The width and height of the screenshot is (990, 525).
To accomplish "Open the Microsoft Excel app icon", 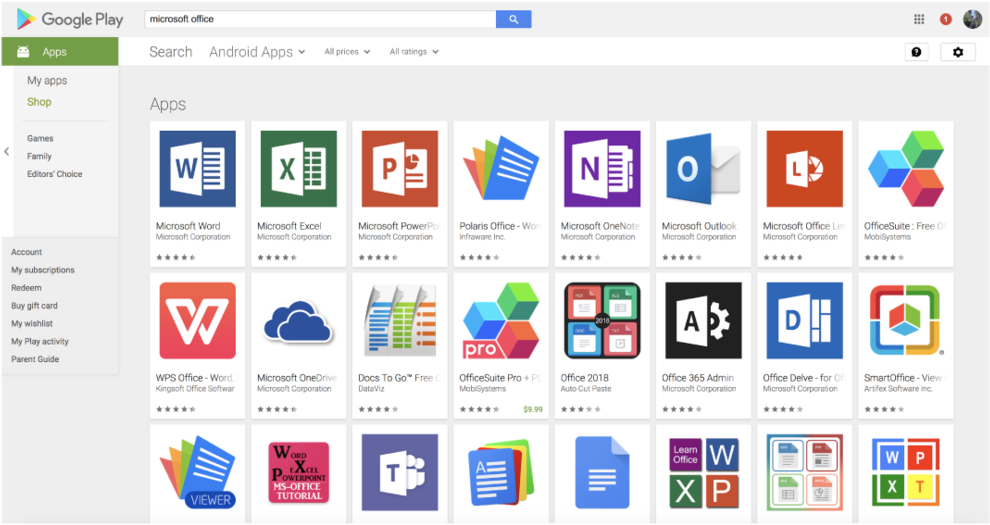I will tap(299, 168).
